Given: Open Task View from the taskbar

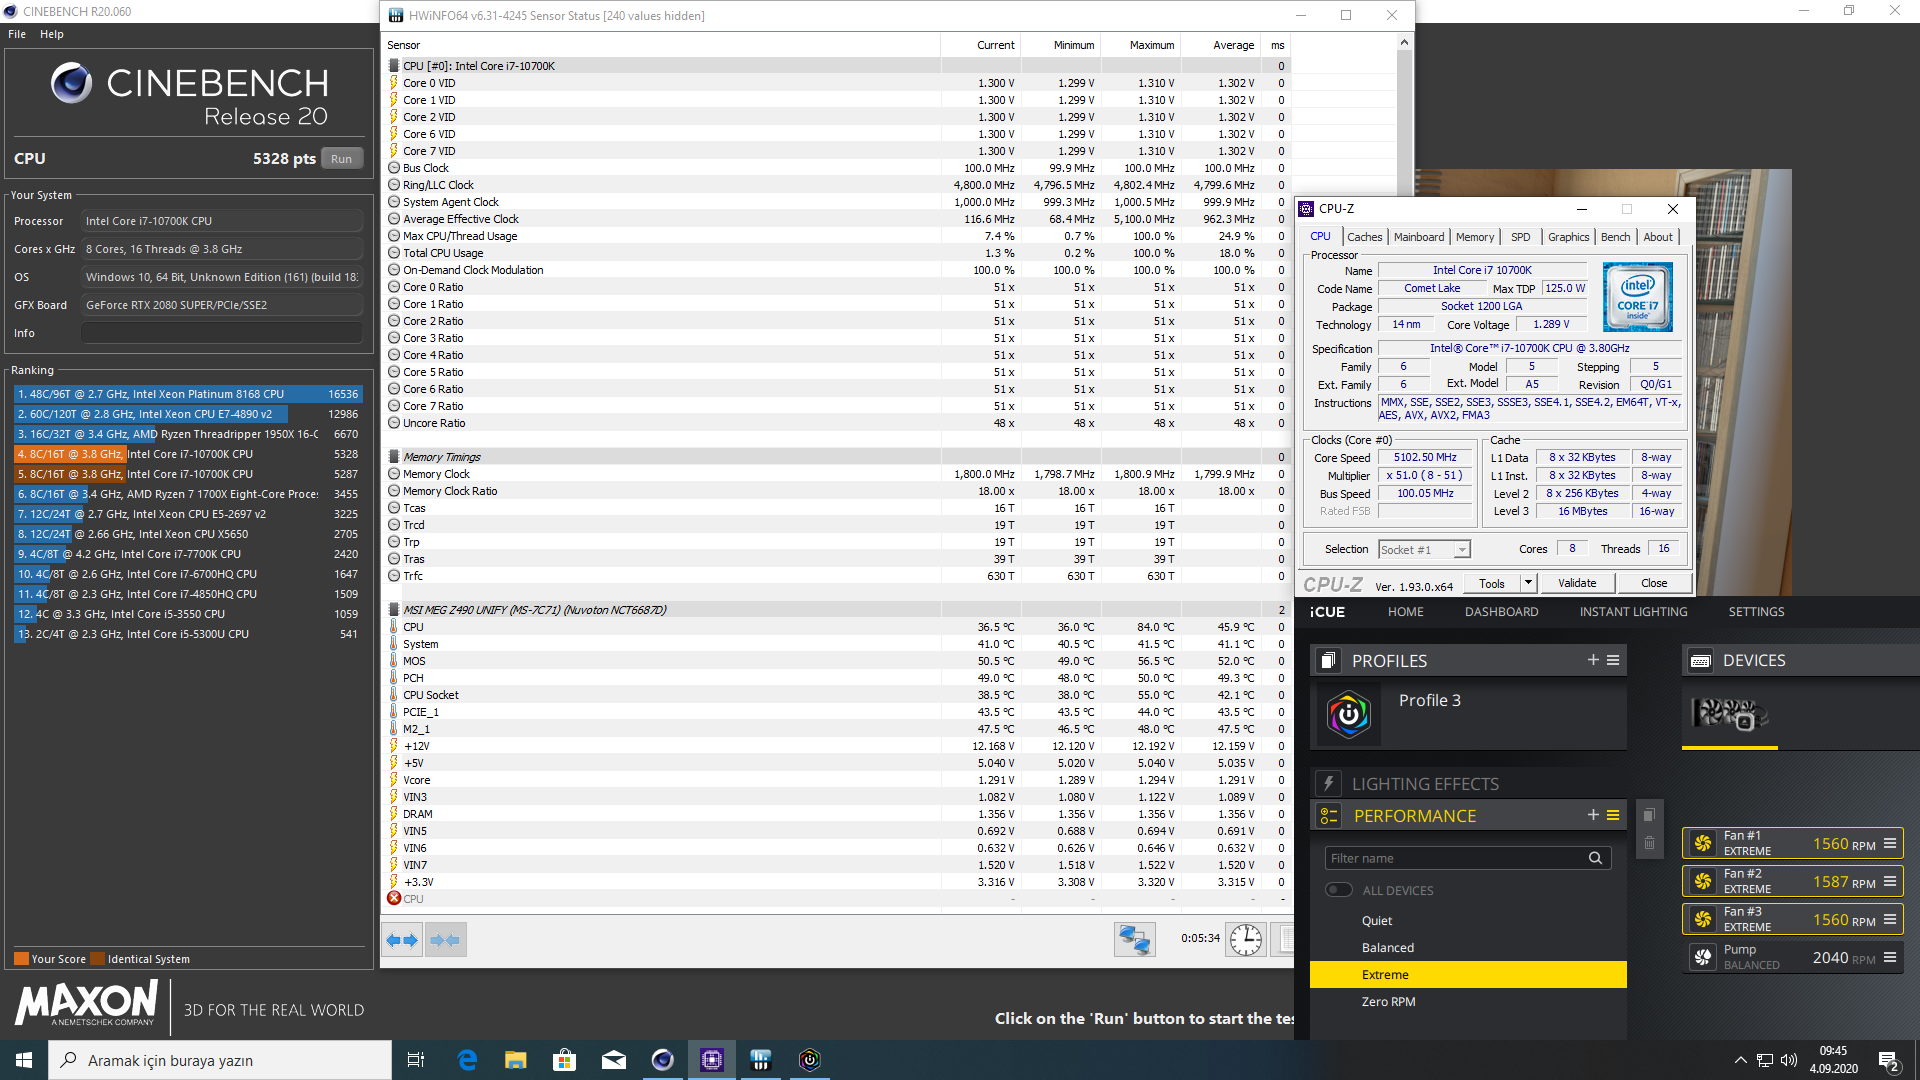Looking at the screenshot, I should (x=416, y=1060).
